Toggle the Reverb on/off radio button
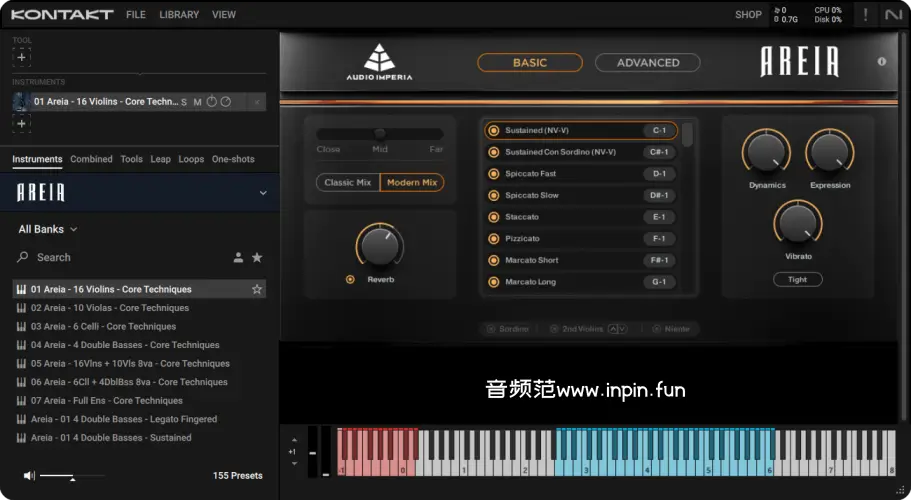This screenshot has height=500, width=911. [x=350, y=279]
